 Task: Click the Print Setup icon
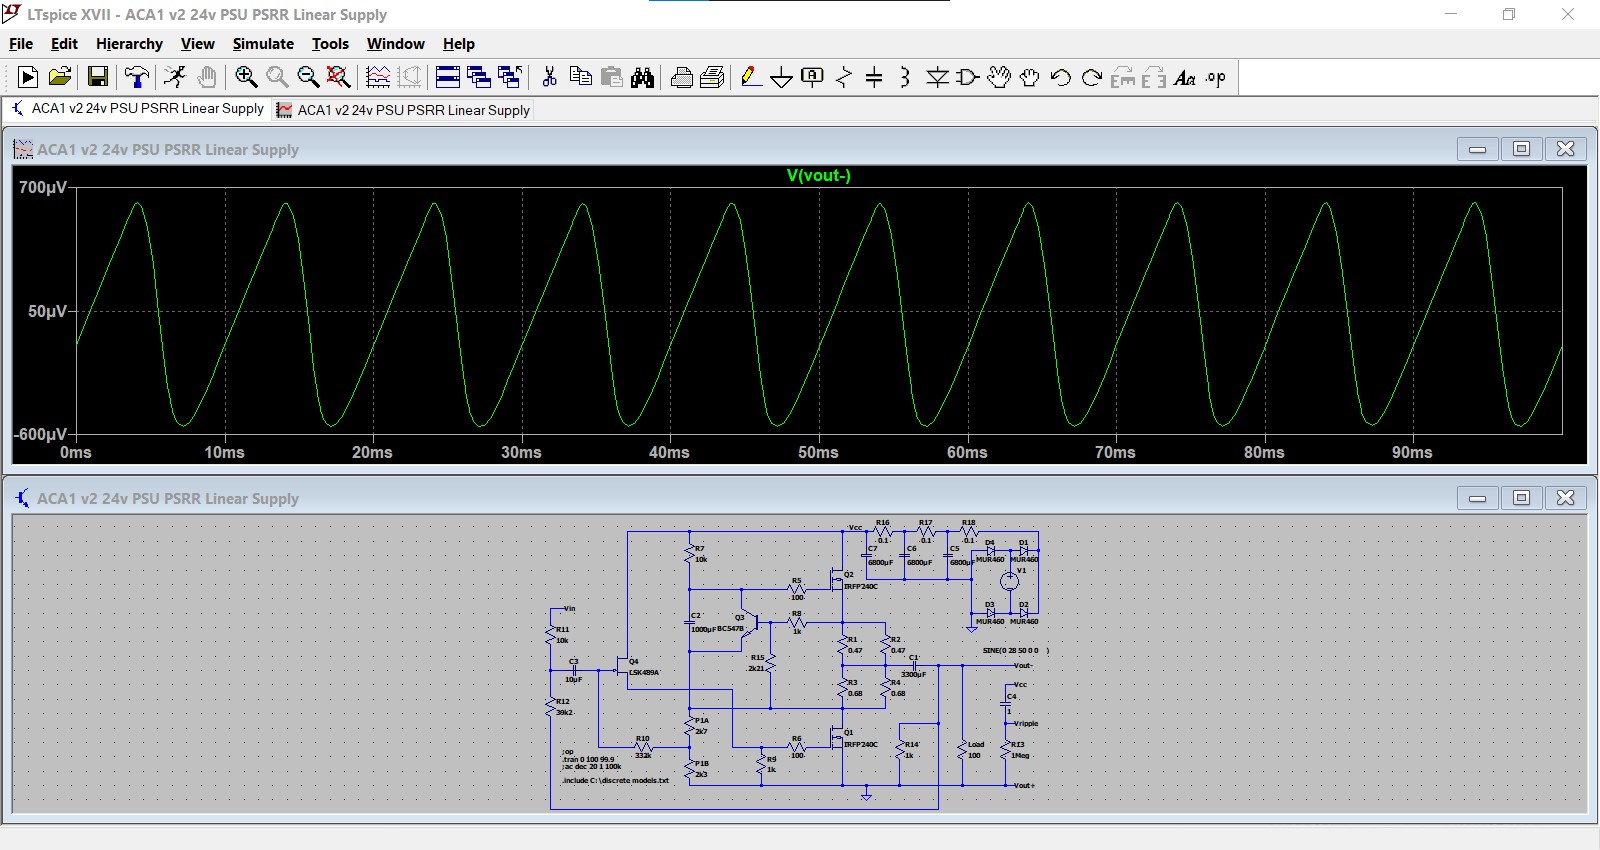click(682, 77)
